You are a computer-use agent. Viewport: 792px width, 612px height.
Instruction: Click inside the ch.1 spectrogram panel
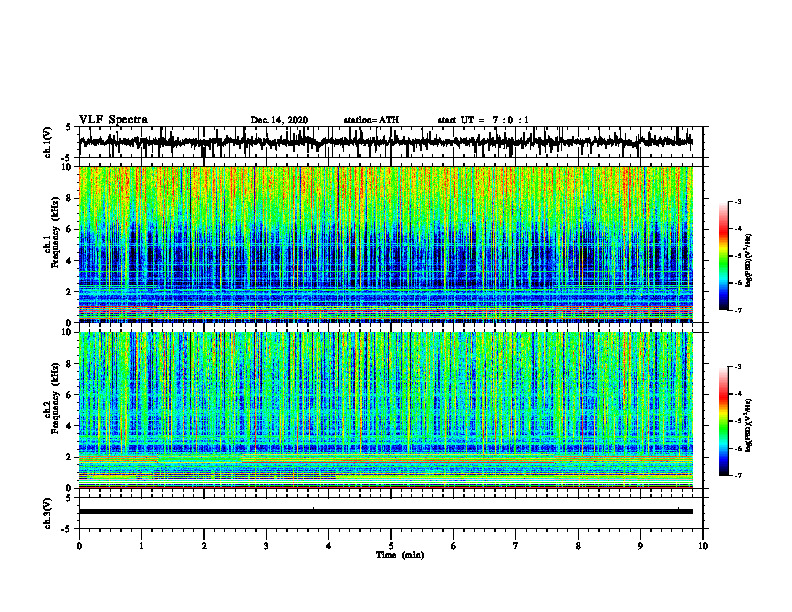click(386, 244)
